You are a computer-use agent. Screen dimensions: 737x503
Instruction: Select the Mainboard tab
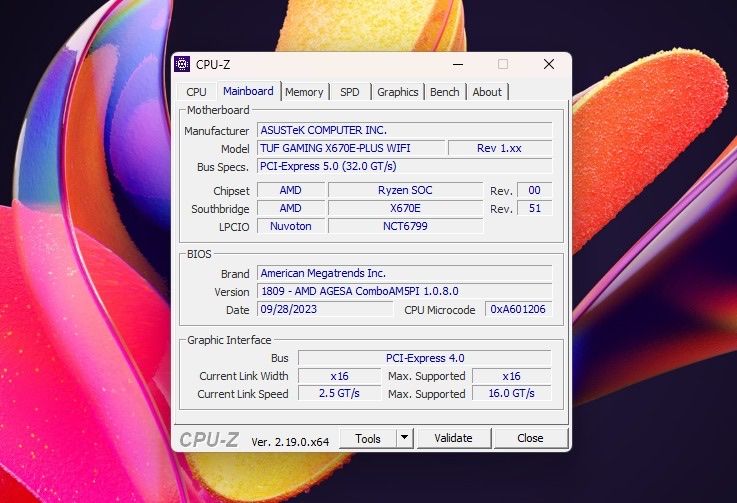pos(248,91)
